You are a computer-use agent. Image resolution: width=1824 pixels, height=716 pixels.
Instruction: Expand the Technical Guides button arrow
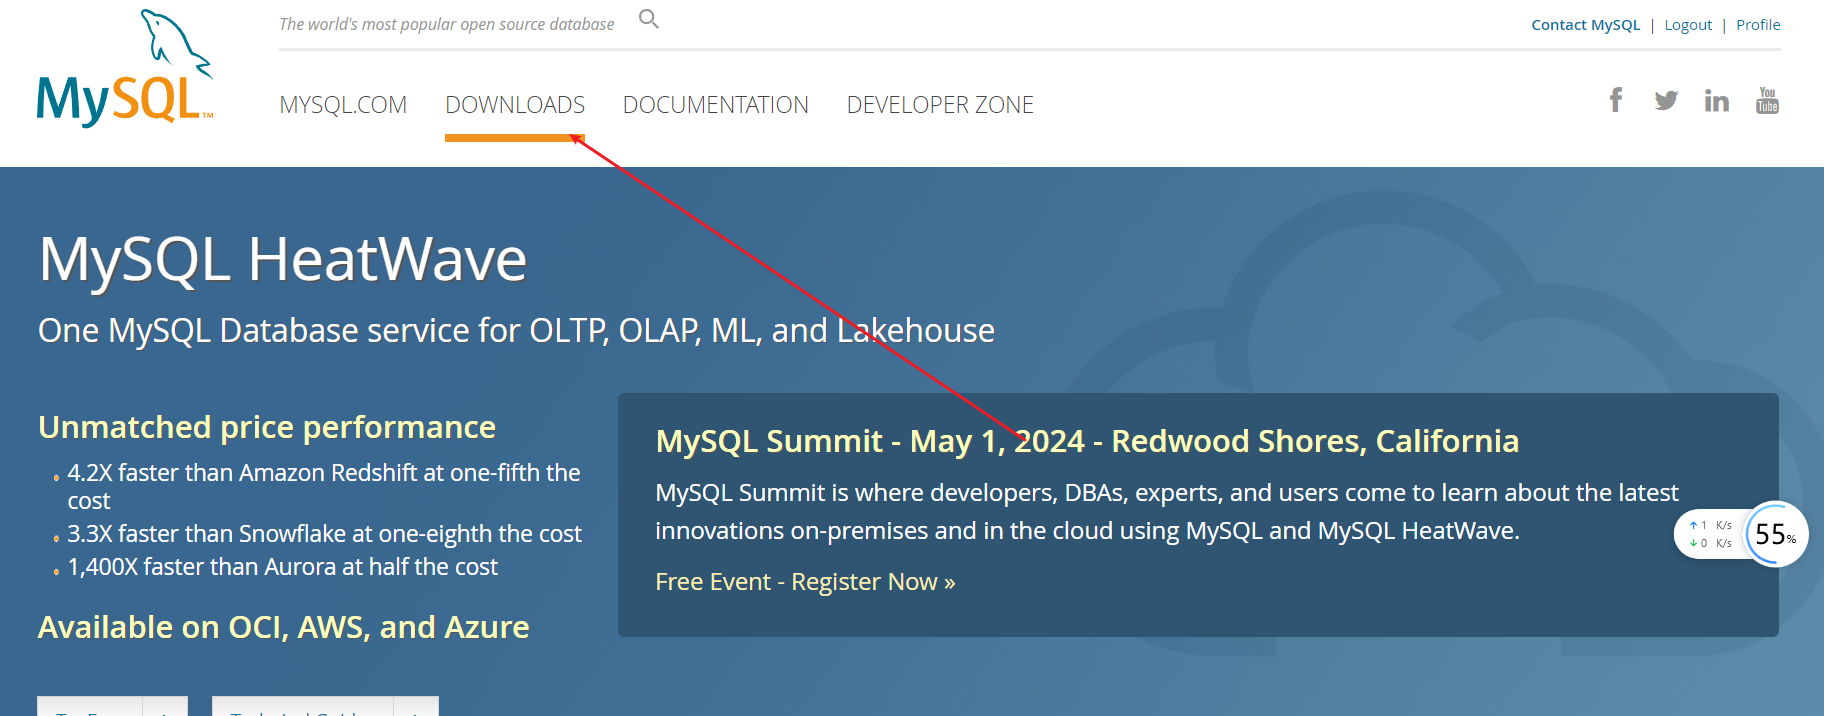(416, 708)
